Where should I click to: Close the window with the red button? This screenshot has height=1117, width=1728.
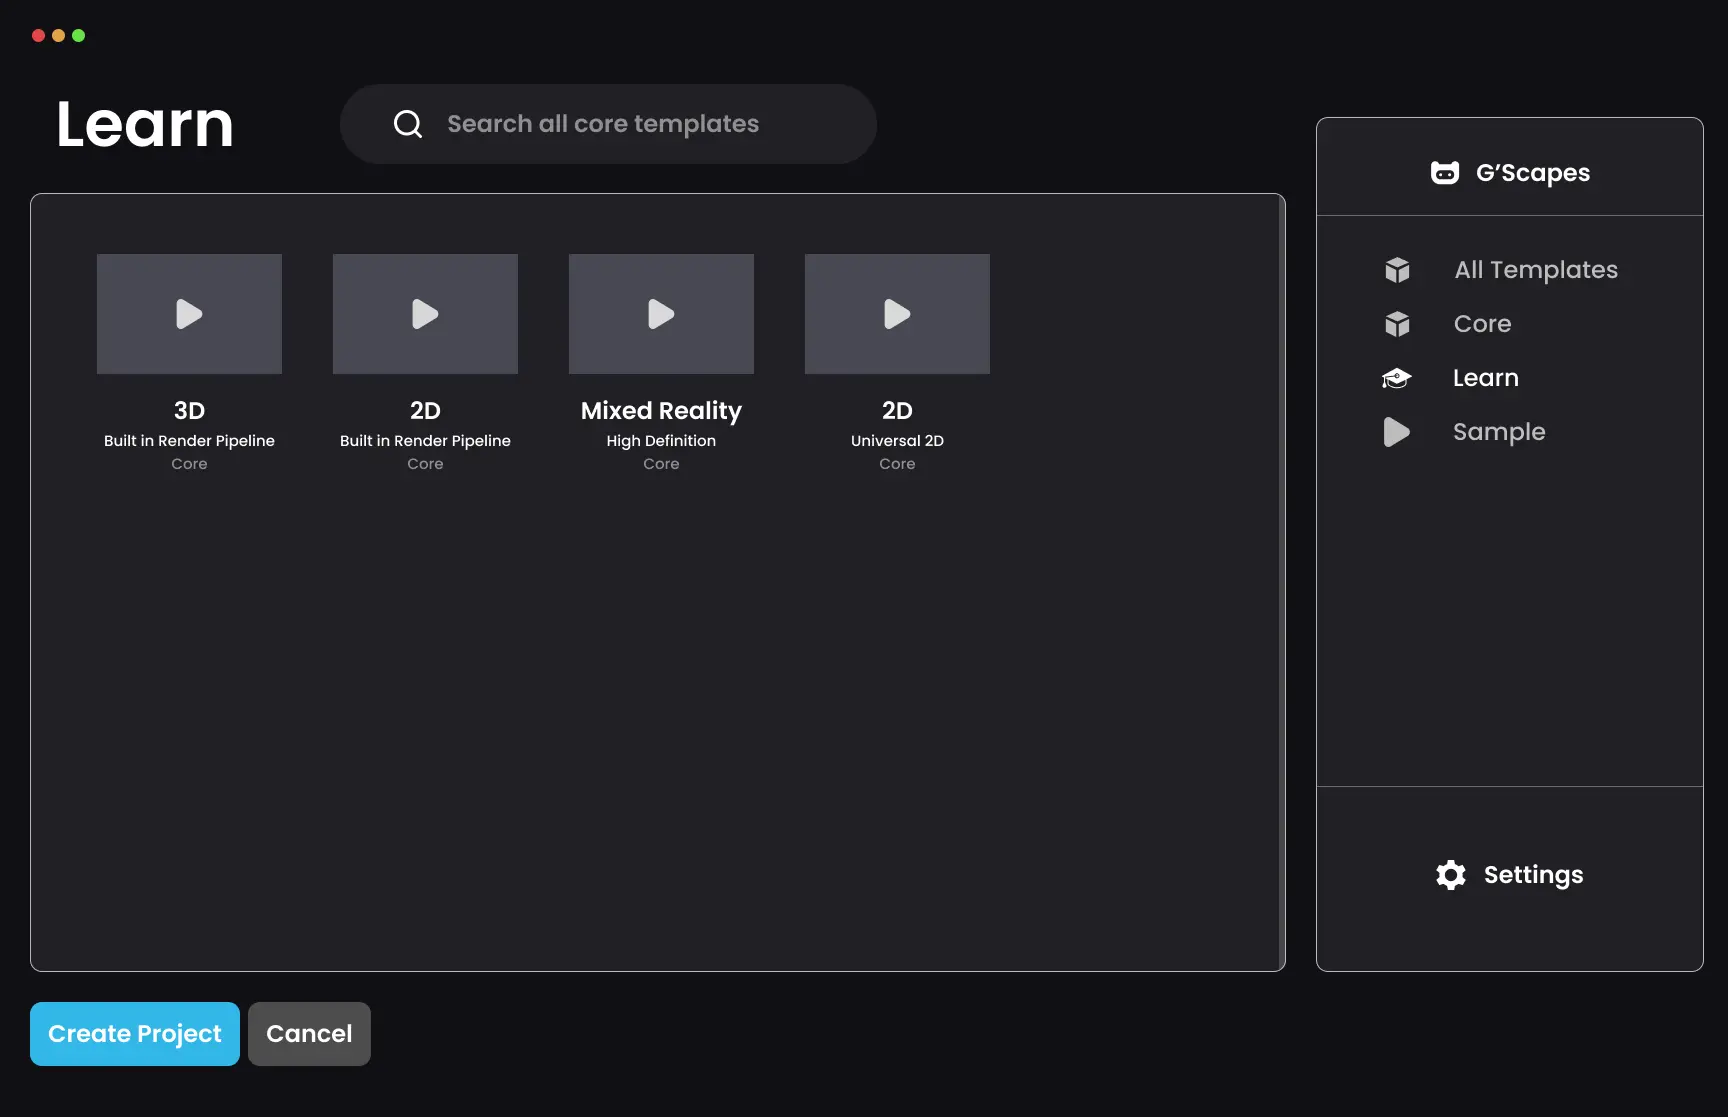[38, 36]
